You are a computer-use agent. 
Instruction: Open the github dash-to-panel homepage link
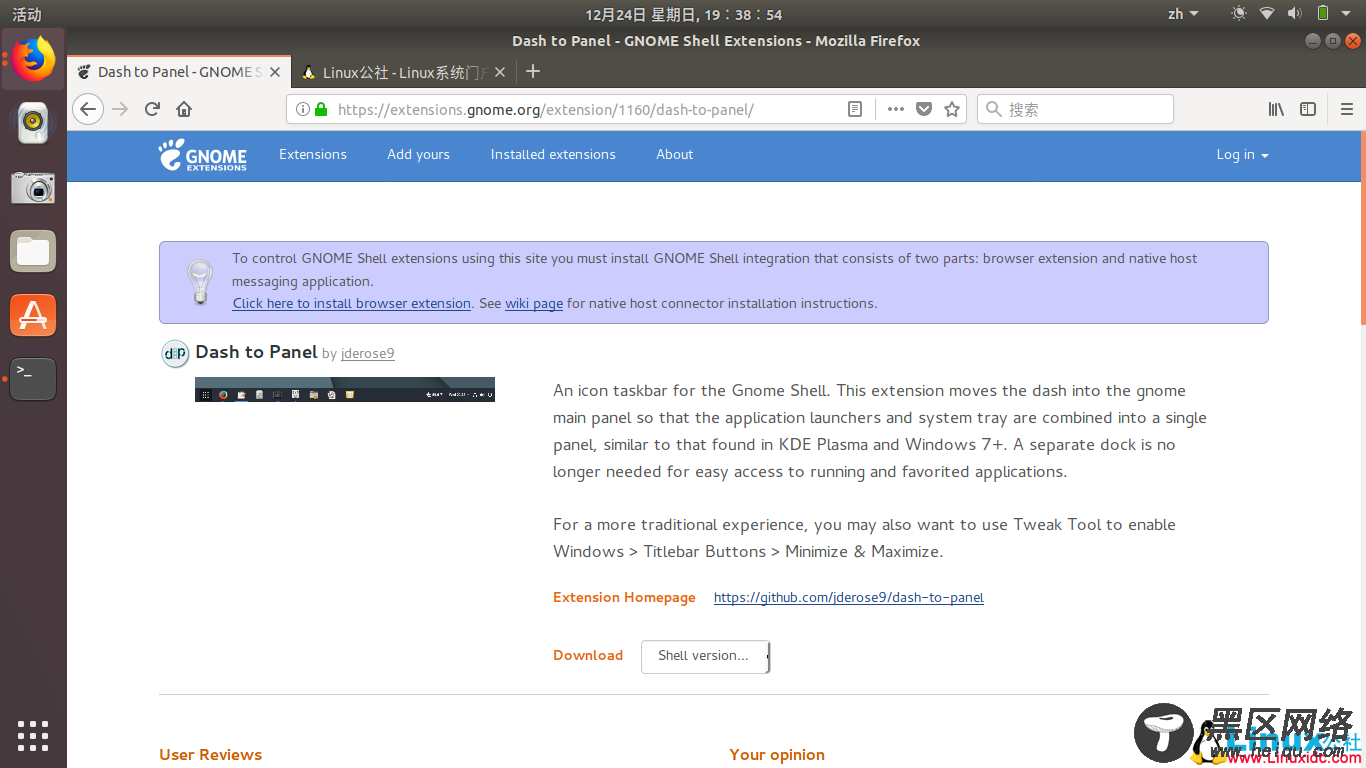click(x=849, y=598)
